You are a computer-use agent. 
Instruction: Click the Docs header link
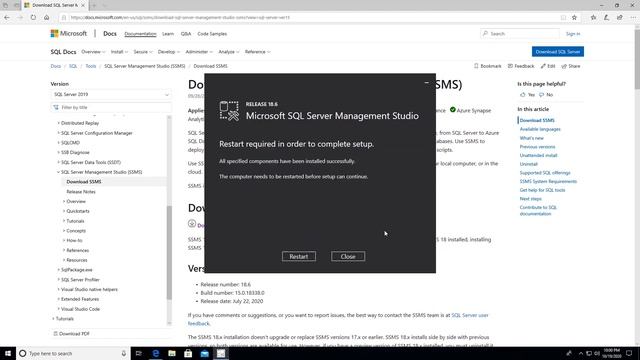tap(110, 33)
